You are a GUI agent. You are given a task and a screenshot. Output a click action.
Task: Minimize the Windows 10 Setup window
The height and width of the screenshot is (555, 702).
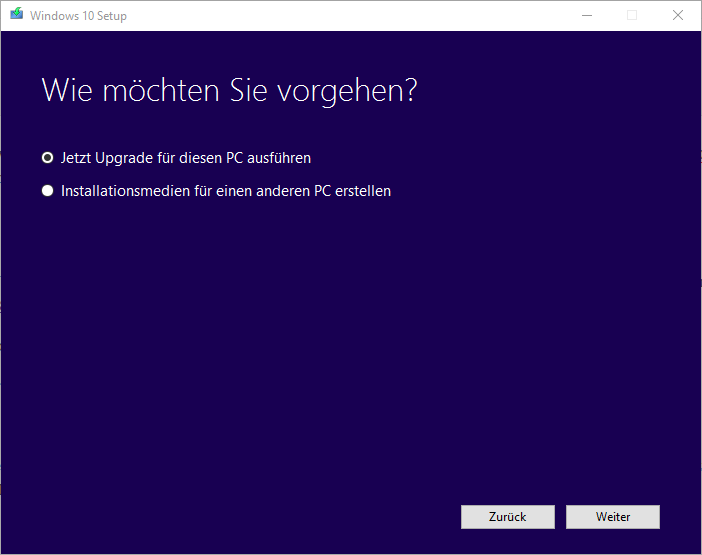point(587,16)
